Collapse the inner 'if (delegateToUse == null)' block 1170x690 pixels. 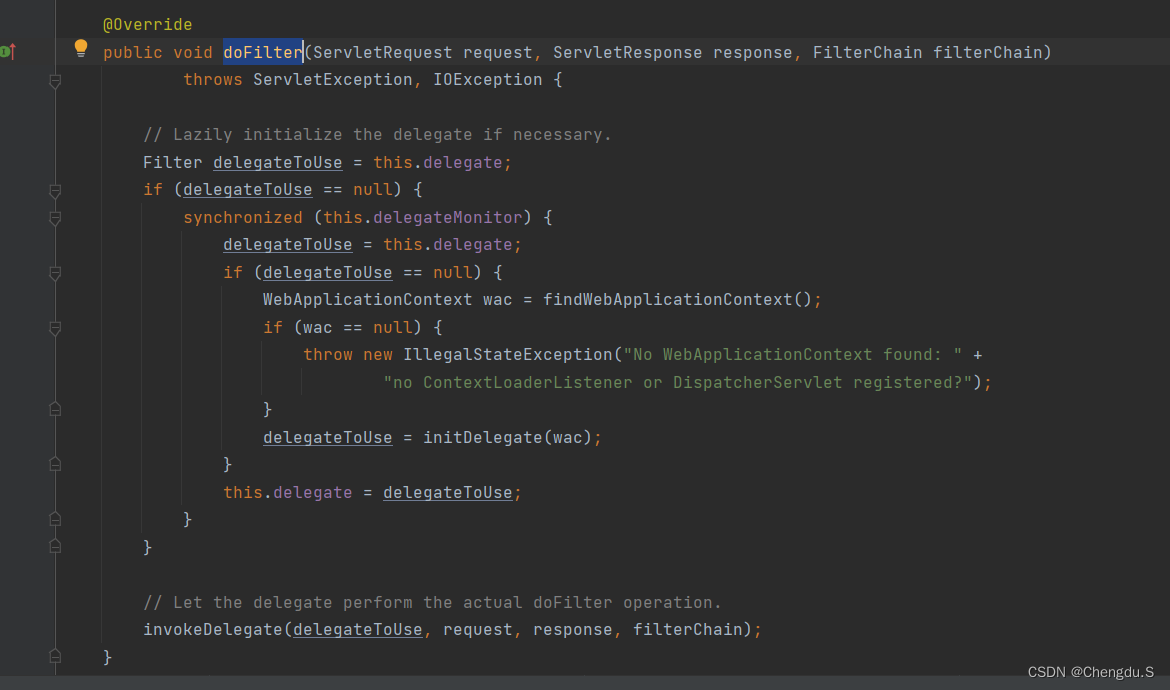click(x=55, y=273)
